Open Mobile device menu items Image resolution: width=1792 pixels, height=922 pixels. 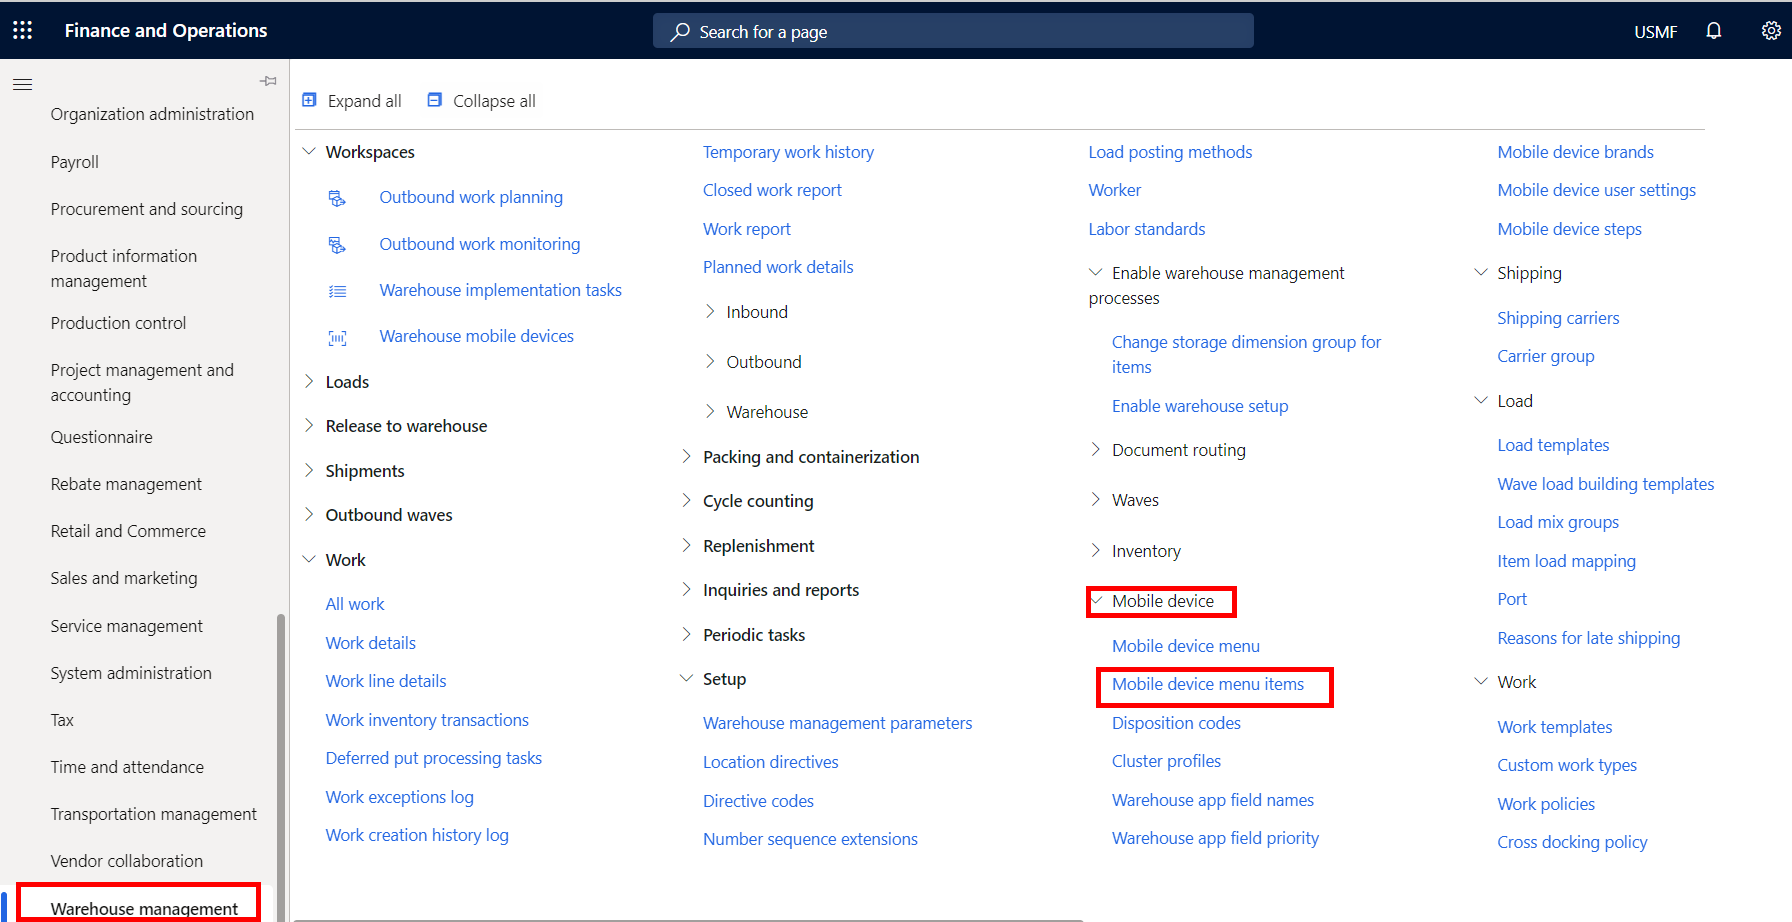click(x=1207, y=684)
